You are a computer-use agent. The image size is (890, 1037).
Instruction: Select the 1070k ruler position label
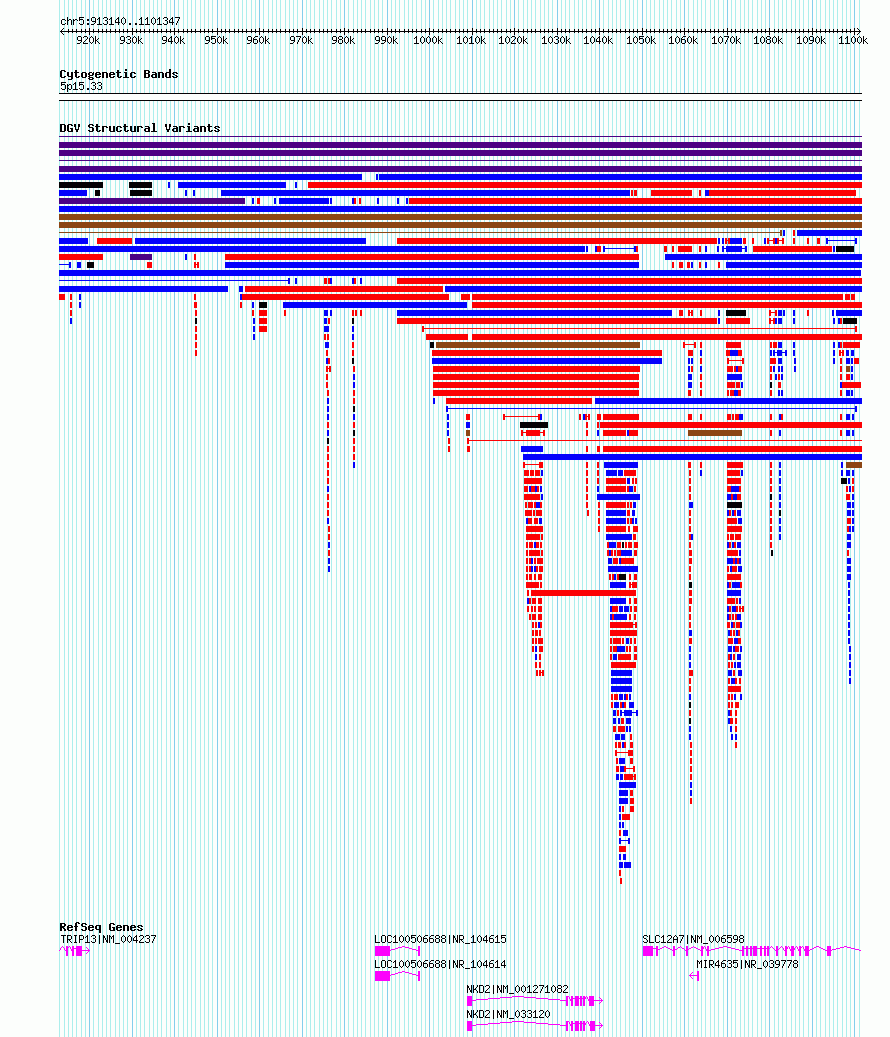click(x=726, y=40)
